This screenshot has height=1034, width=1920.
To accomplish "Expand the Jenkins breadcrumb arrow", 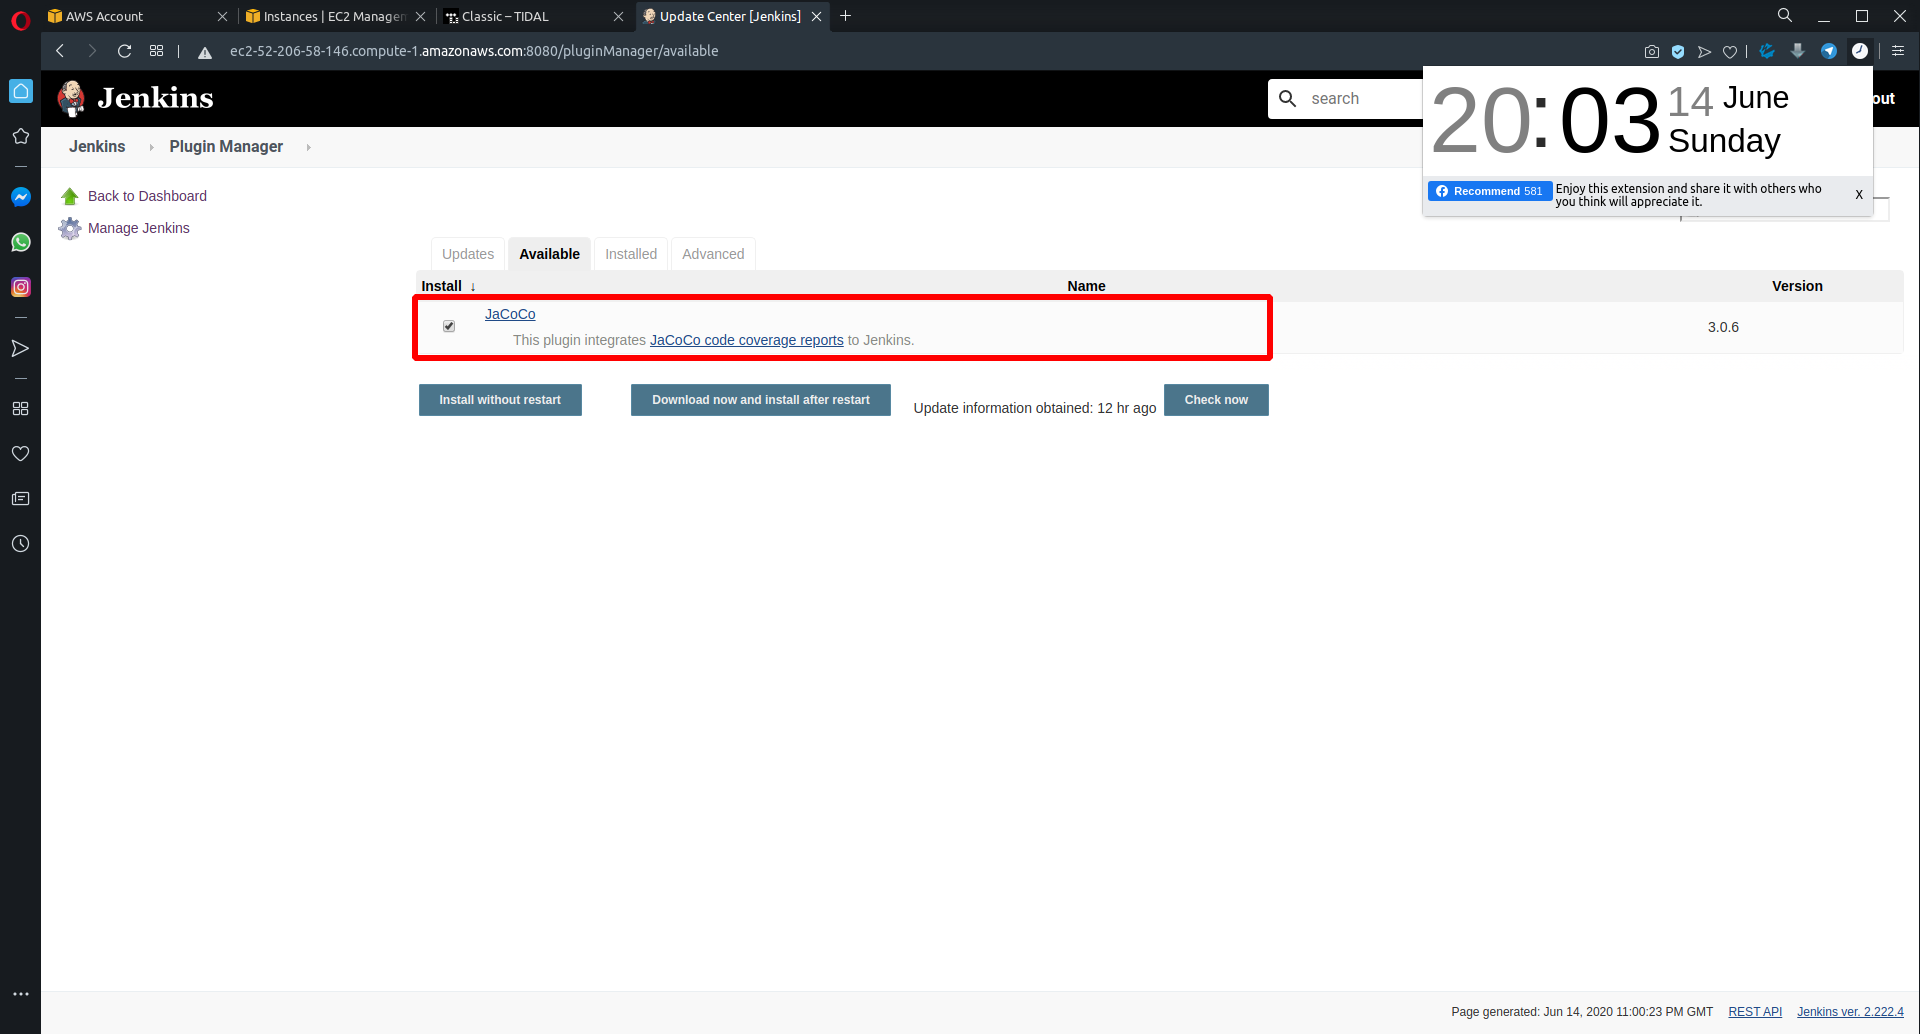I will [152, 147].
